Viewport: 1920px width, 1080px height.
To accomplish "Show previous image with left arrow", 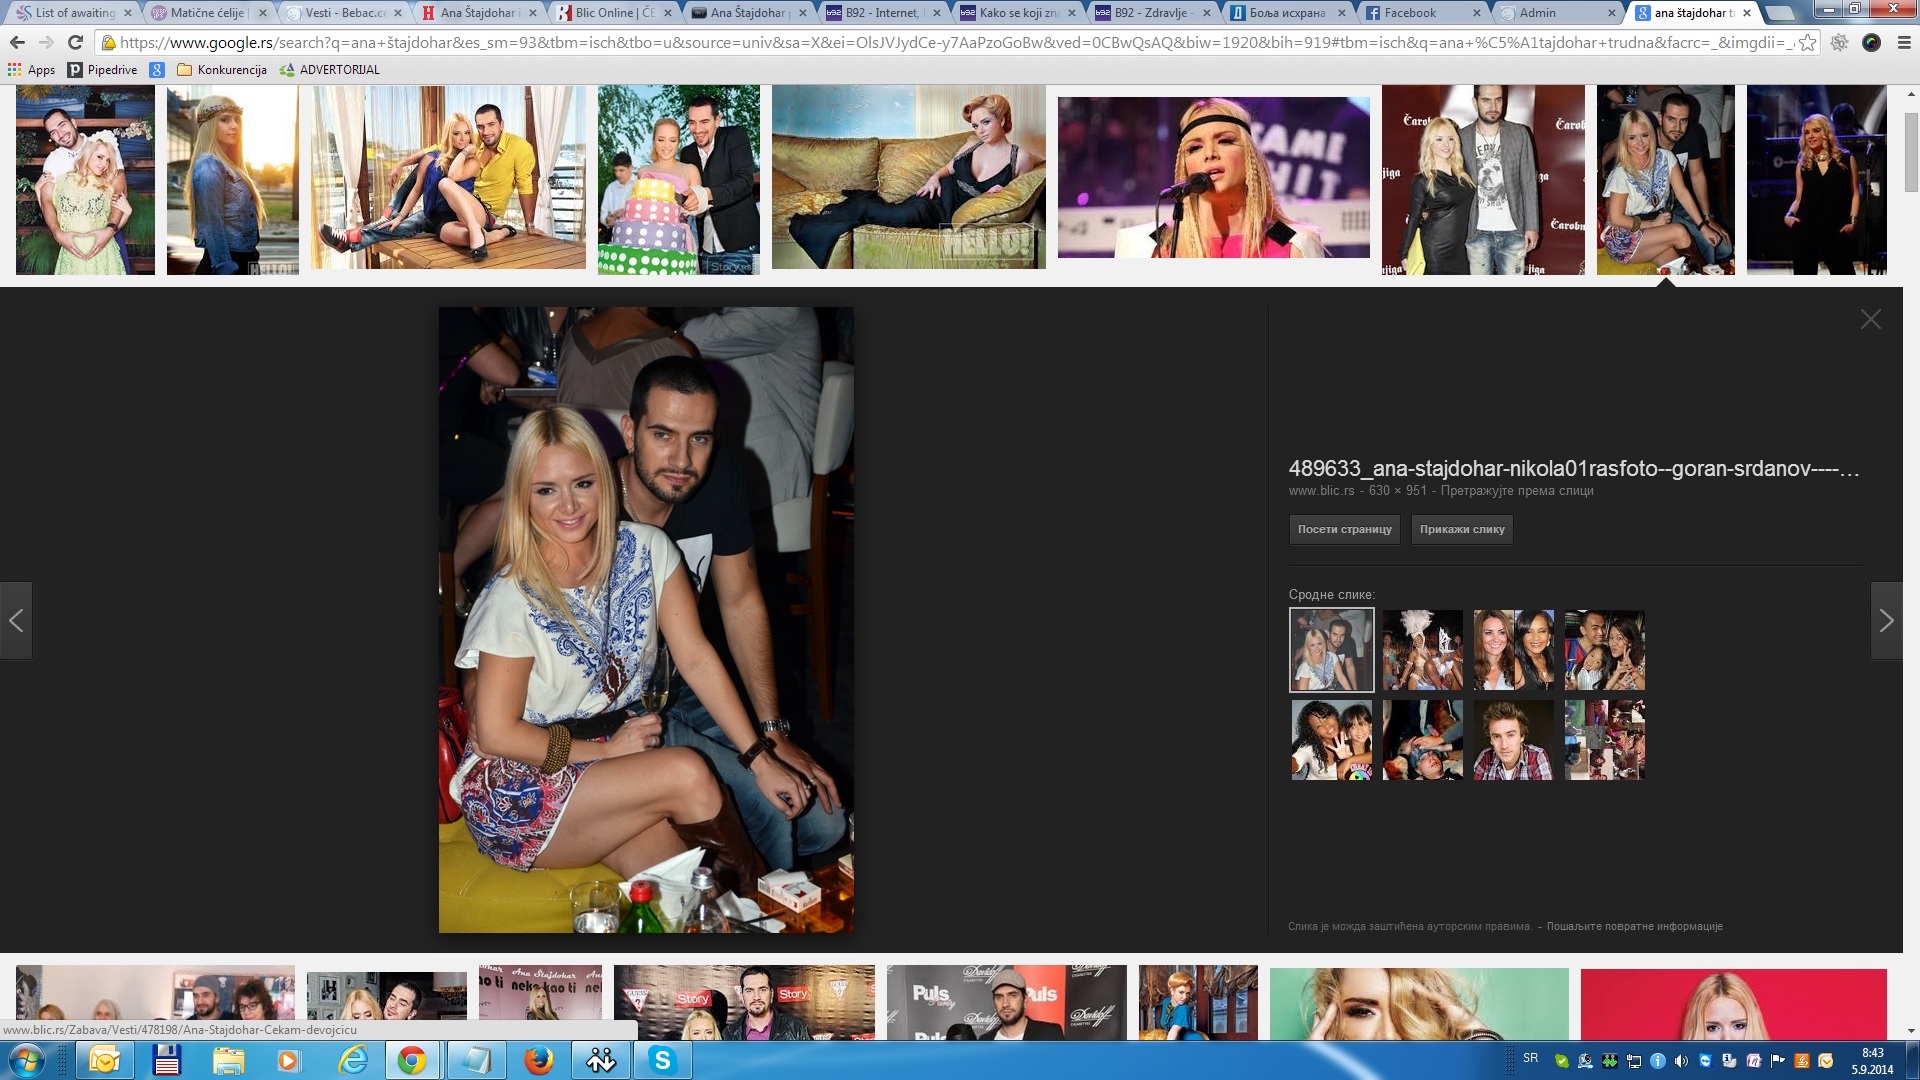I will click(16, 621).
